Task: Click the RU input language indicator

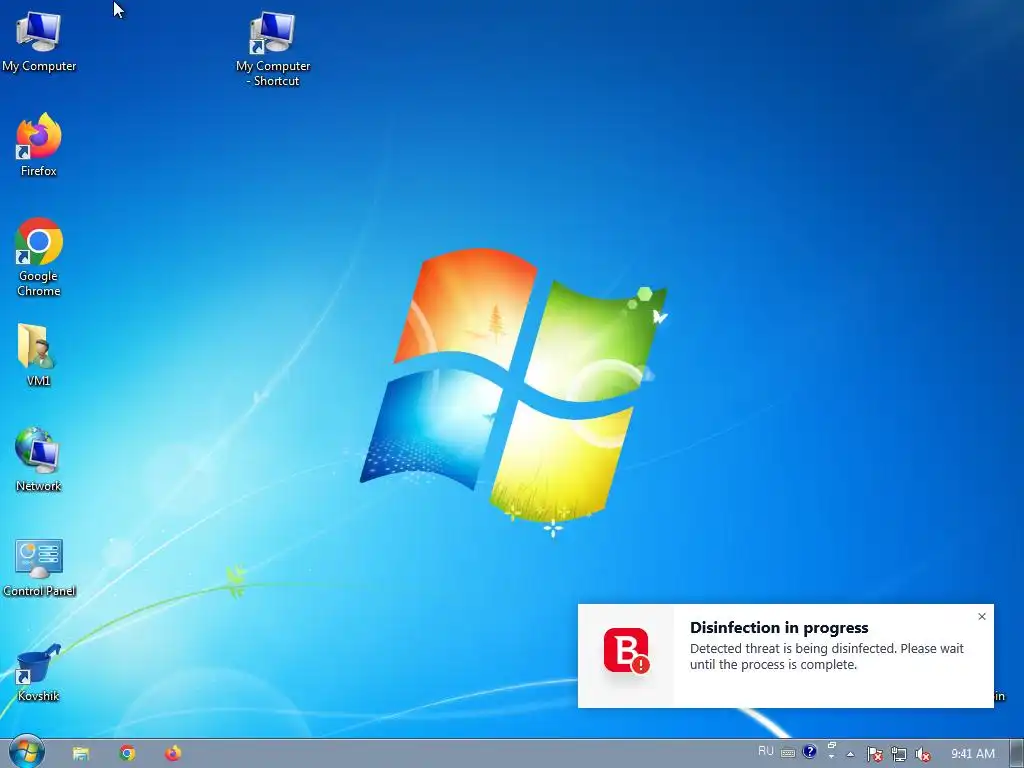Action: point(765,751)
